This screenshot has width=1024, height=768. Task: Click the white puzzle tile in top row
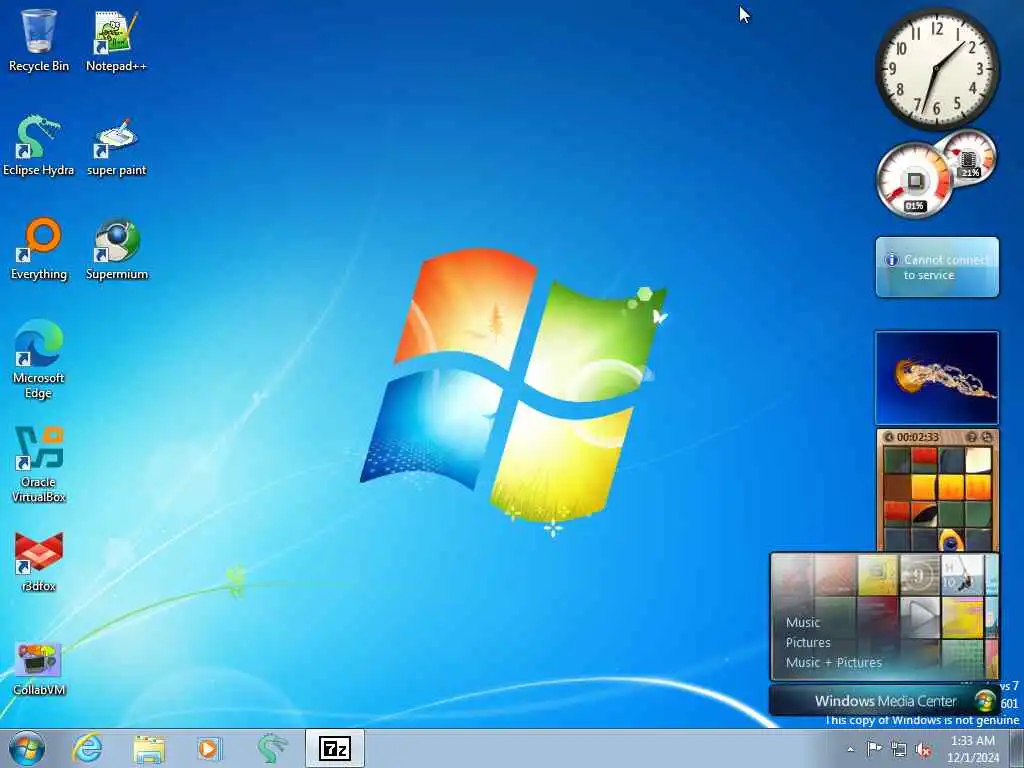coord(978,460)
